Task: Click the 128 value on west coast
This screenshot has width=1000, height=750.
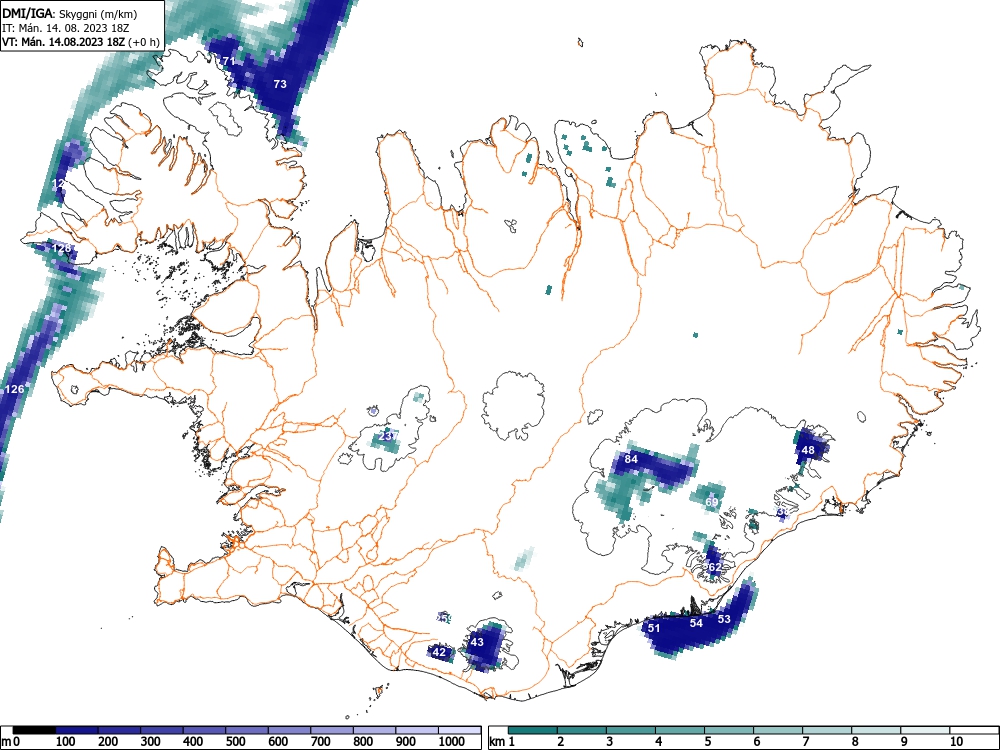Action: click(x=62, y=248)
